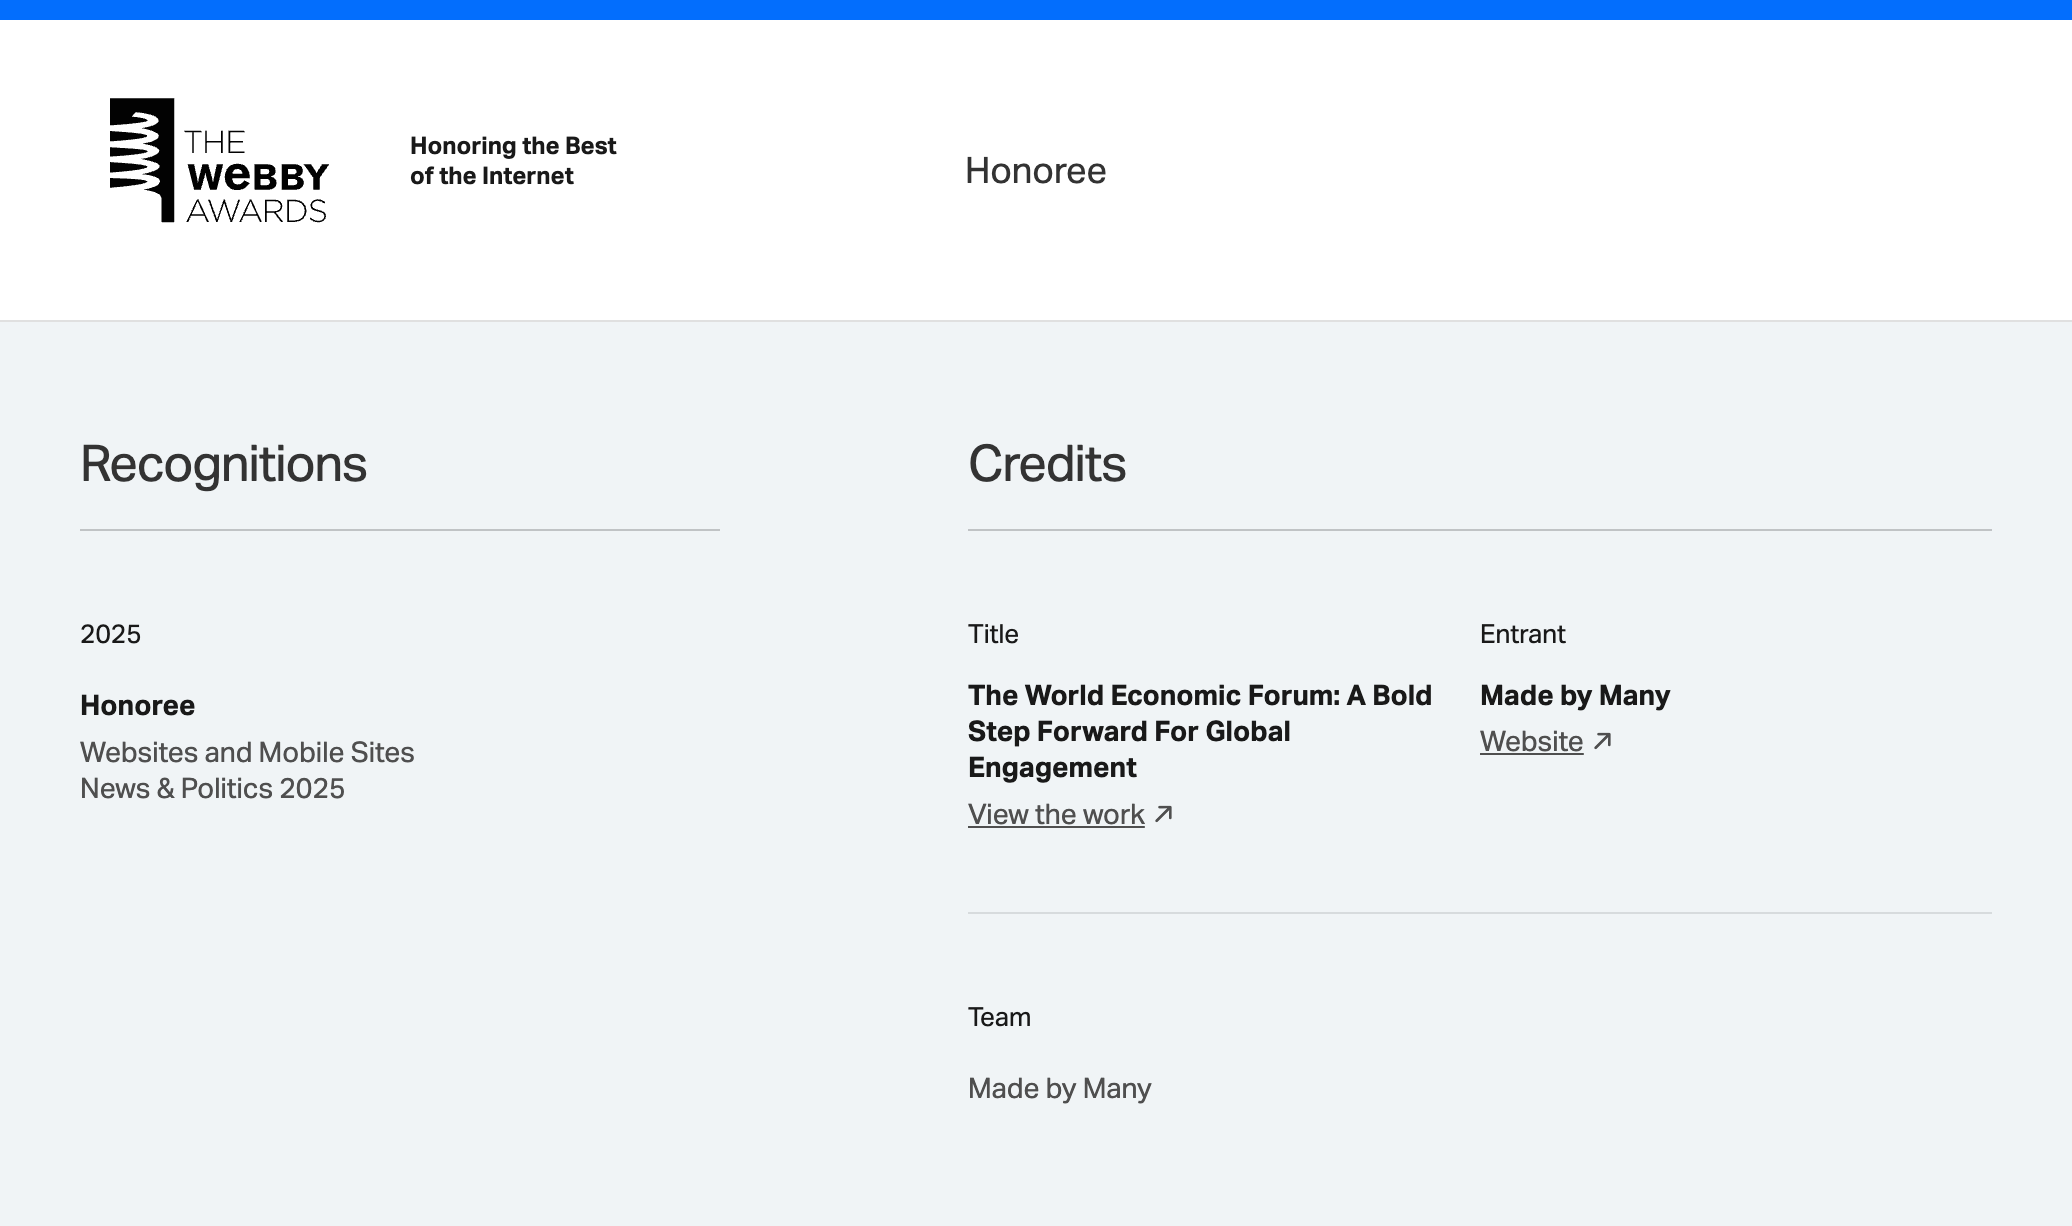2072x1226 pixels.
Task: Open the View the work link
Action: [x=1056, y=814]
